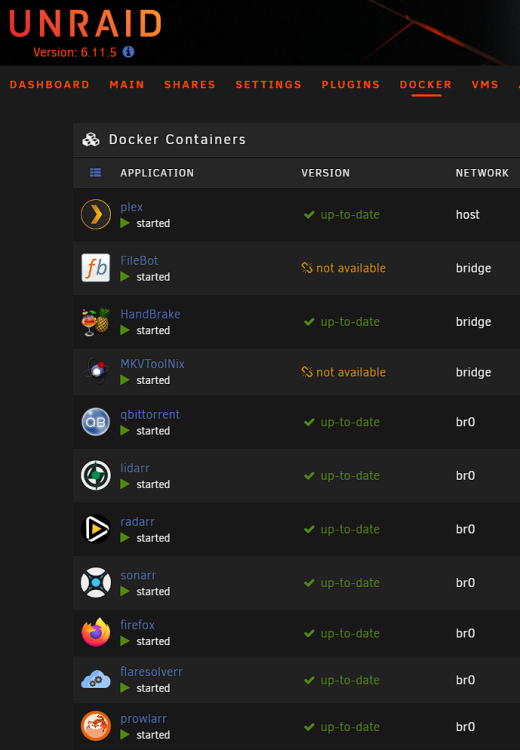Open the plex container name link
The height and width of the screenshot is (750, 520).
pos(132,207)
